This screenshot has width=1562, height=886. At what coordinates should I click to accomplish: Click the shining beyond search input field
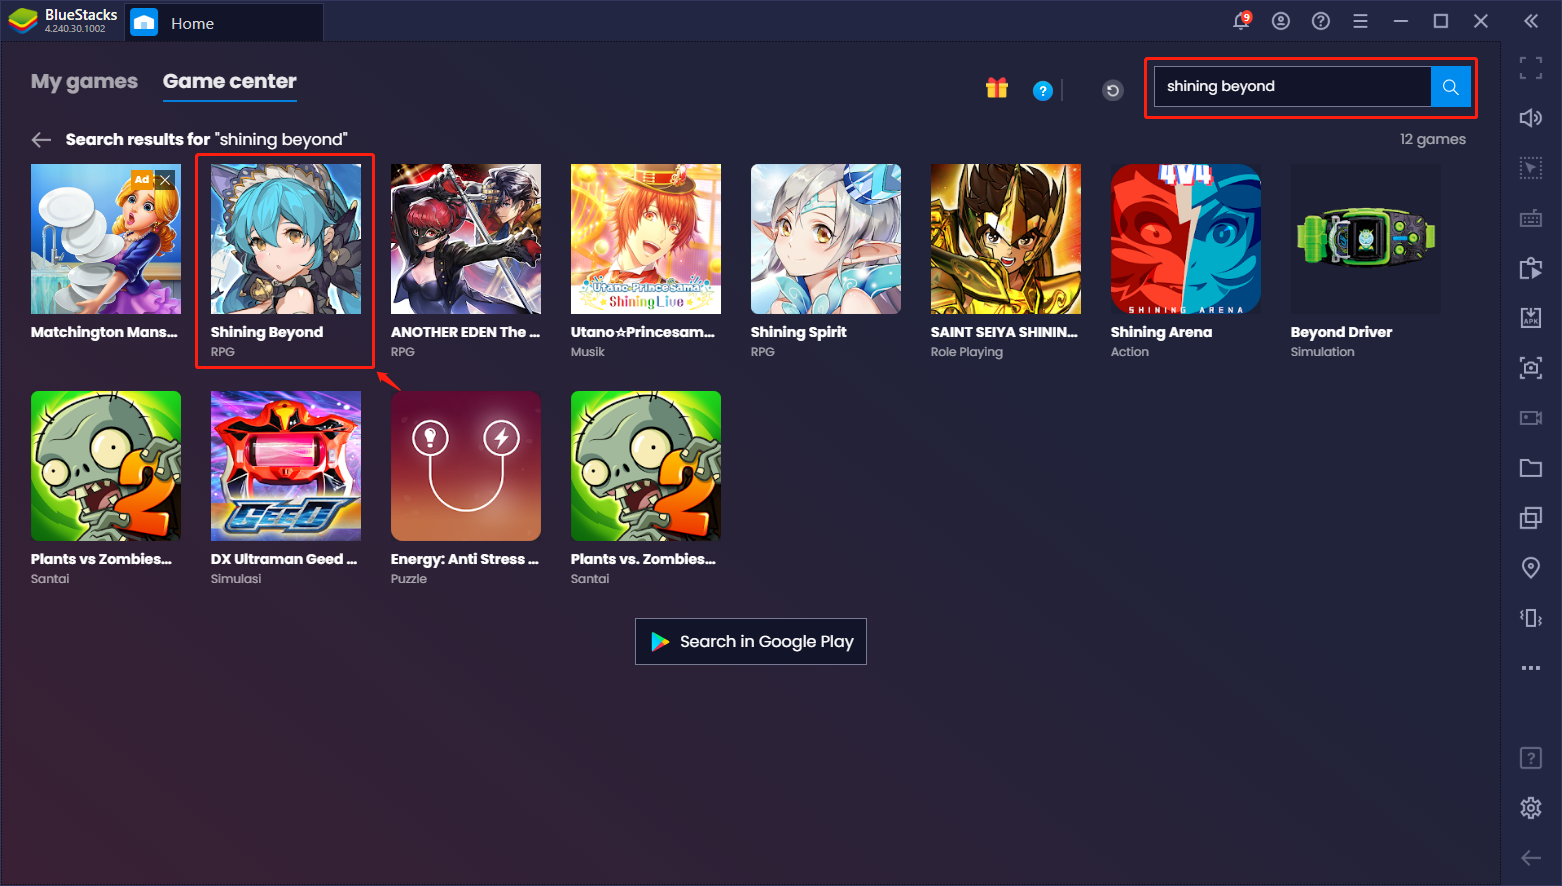1292,87
